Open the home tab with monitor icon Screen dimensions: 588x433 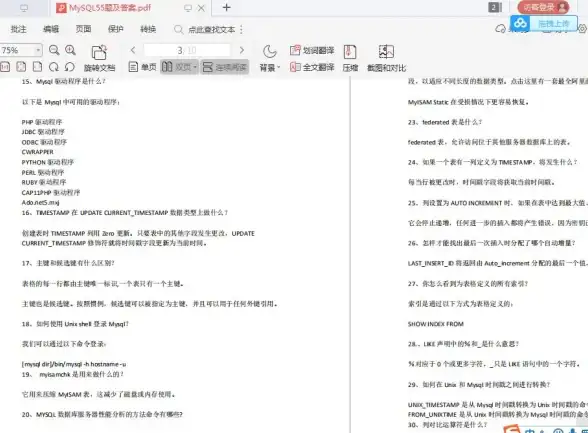[24, 8]
